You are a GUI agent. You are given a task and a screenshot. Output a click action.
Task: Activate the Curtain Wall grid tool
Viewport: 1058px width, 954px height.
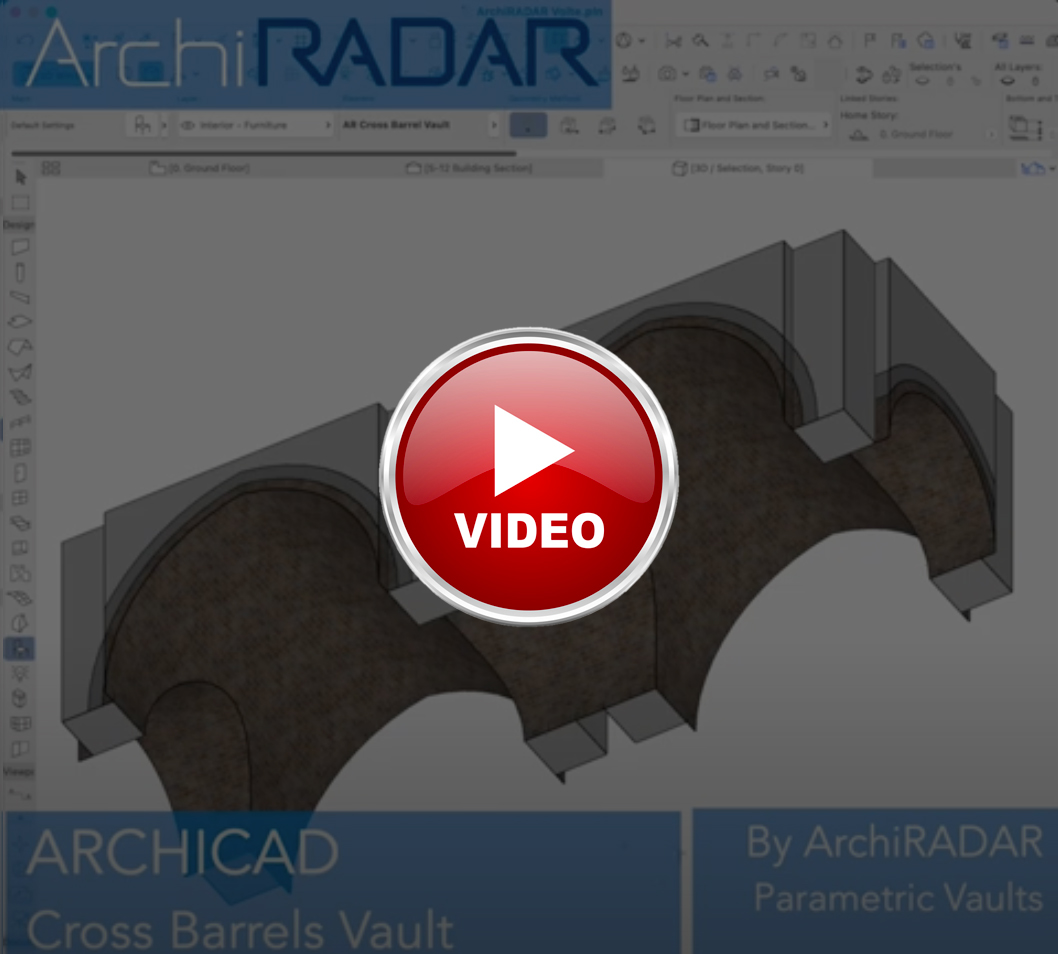click(x=20, y=448)
